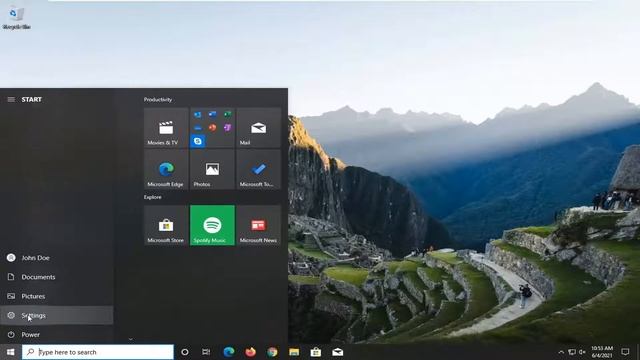The image size is (640, 360).
Task: Select the Recycle Bin desktop icon
Action: tap(16, 18)
